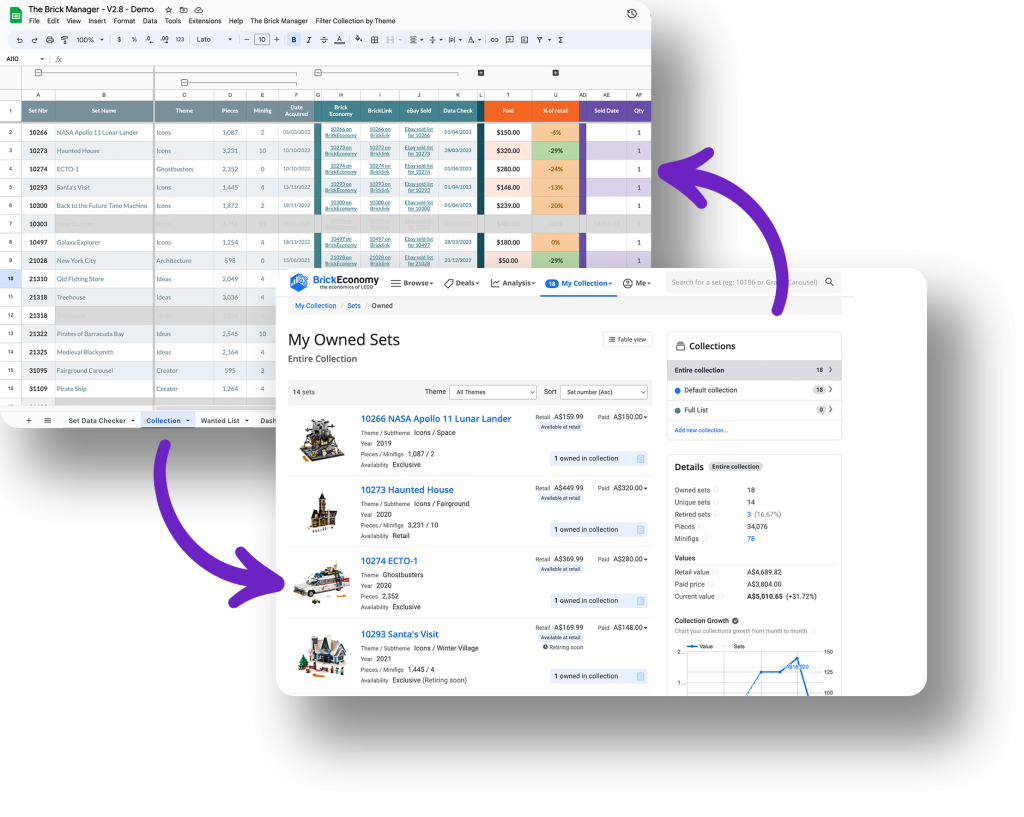Open the 10273 Haunted House link
The height and width of the screenshot is (817, 1024).
[x=407, y=490]
